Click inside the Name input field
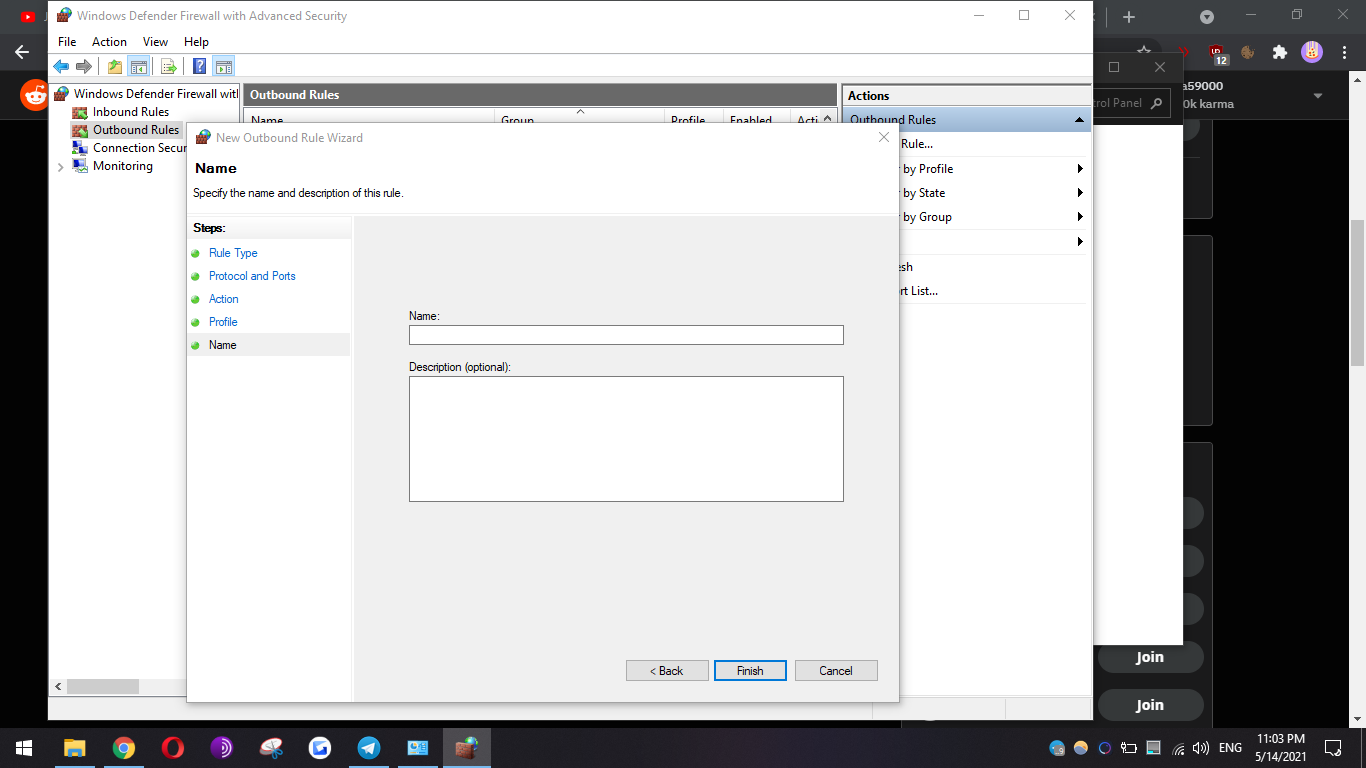The height and width of the screenshot is (768, 1366). click(x=626, y=334)
